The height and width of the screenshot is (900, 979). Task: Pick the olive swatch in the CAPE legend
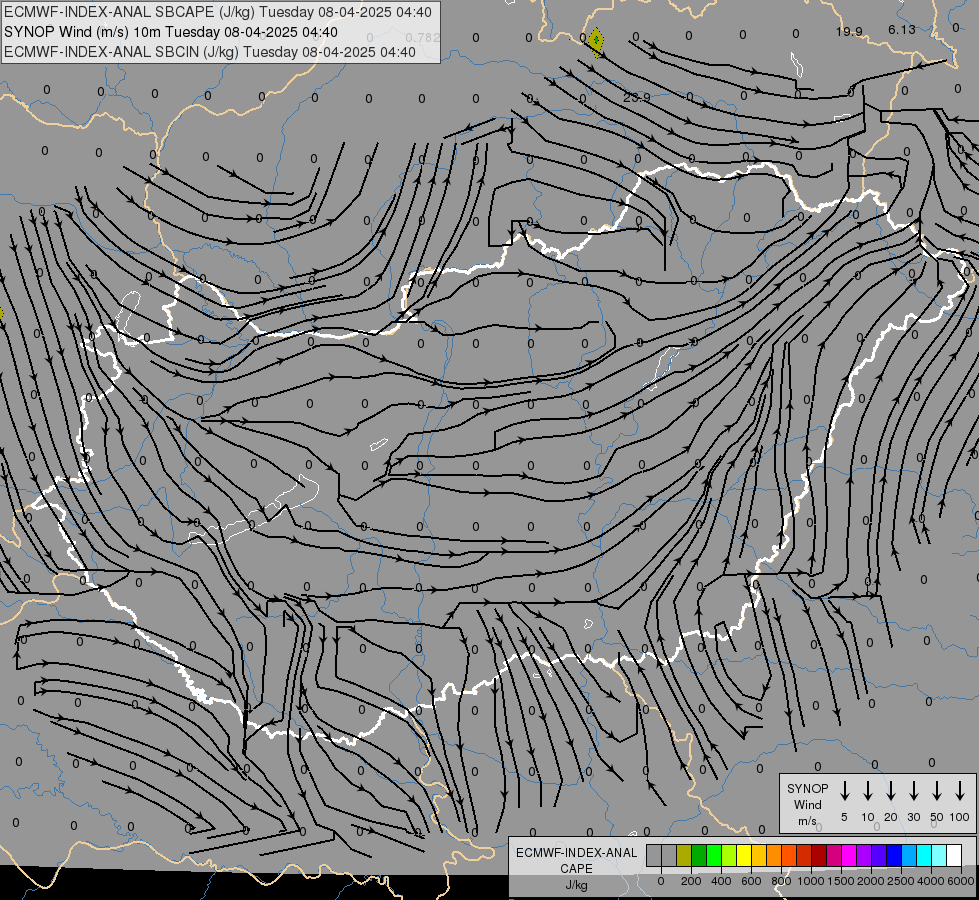coord(684,856)
